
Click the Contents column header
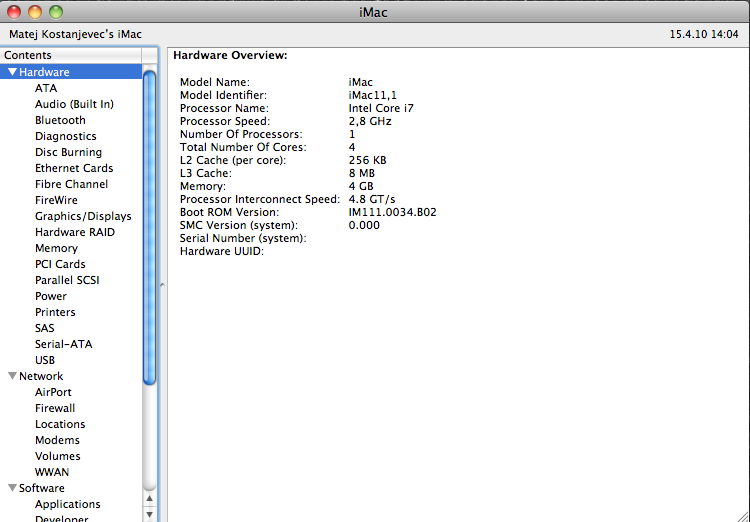coord(71,55)
